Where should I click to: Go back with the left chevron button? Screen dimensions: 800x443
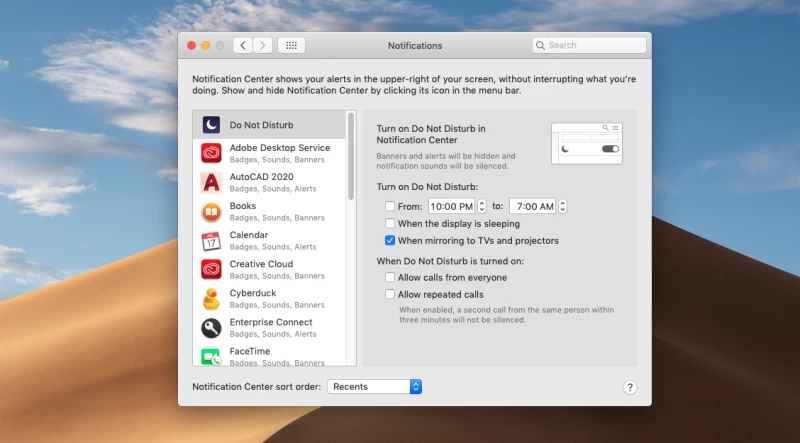pos(243,45)
